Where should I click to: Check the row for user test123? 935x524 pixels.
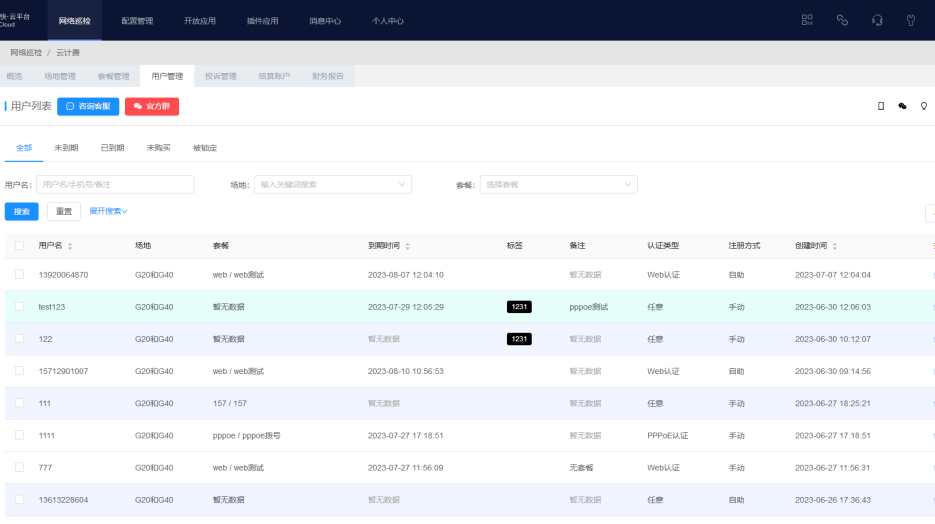click(20, 306)
